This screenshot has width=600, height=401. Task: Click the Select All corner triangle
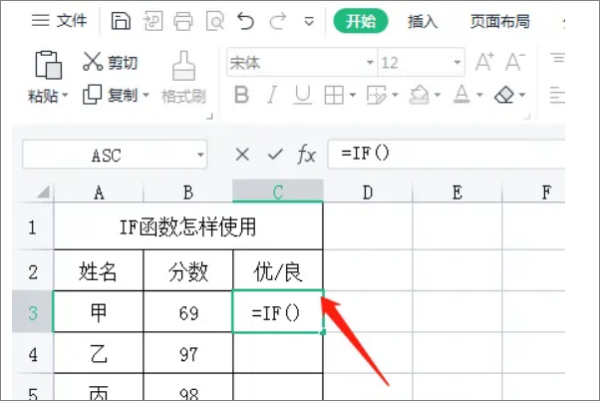point(43,192)
